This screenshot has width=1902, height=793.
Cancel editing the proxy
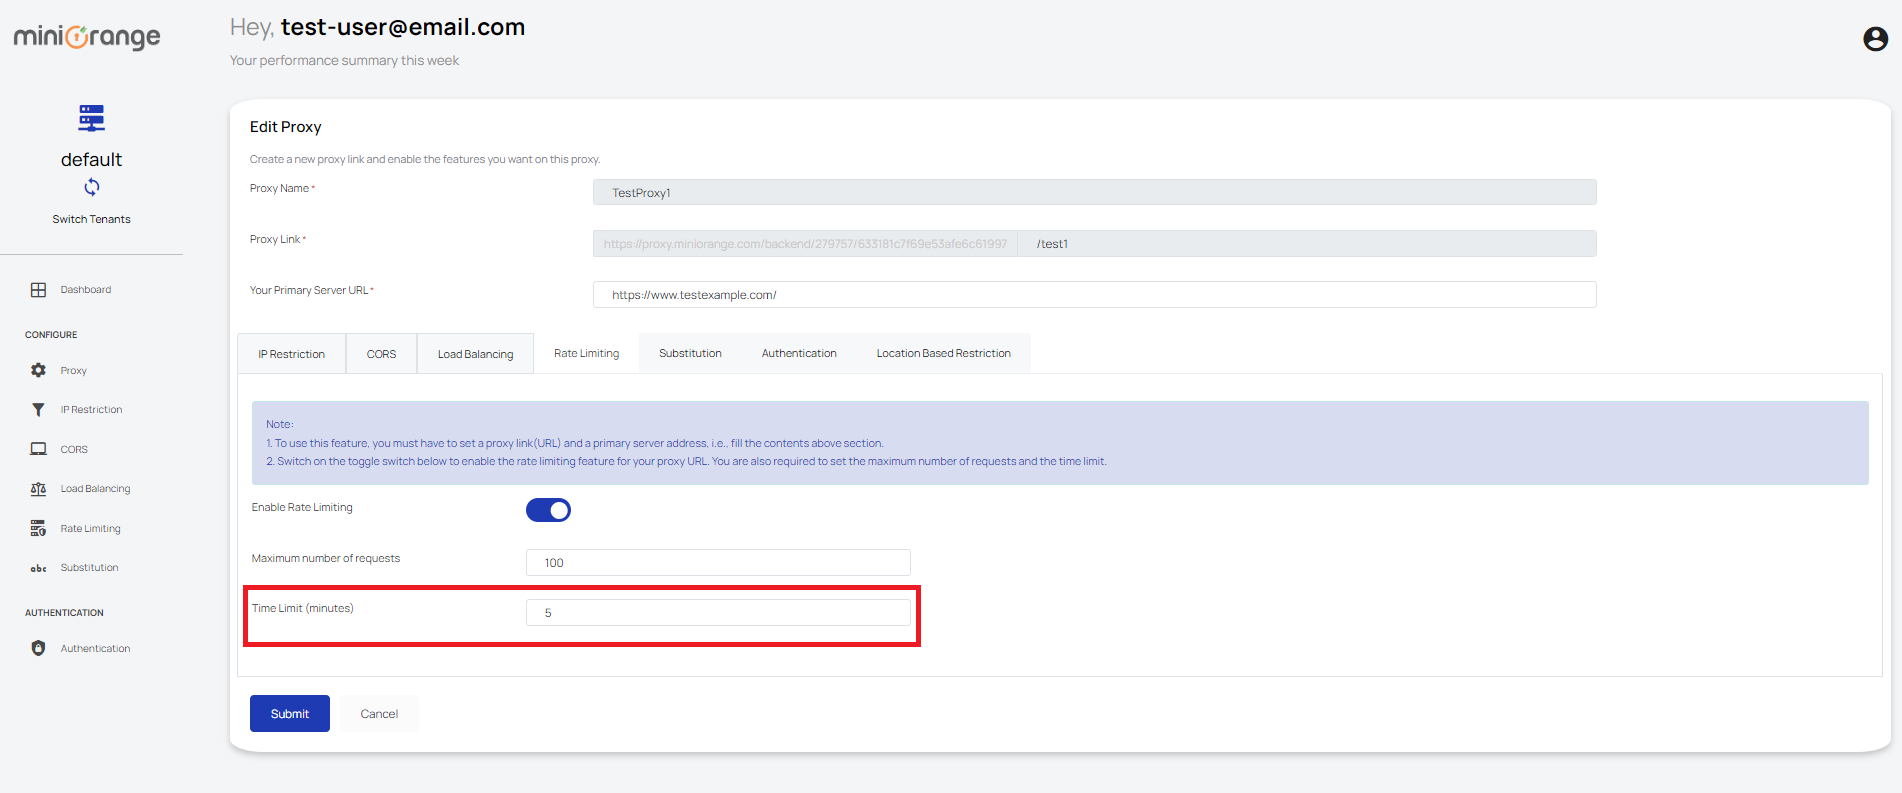point(379,713)
